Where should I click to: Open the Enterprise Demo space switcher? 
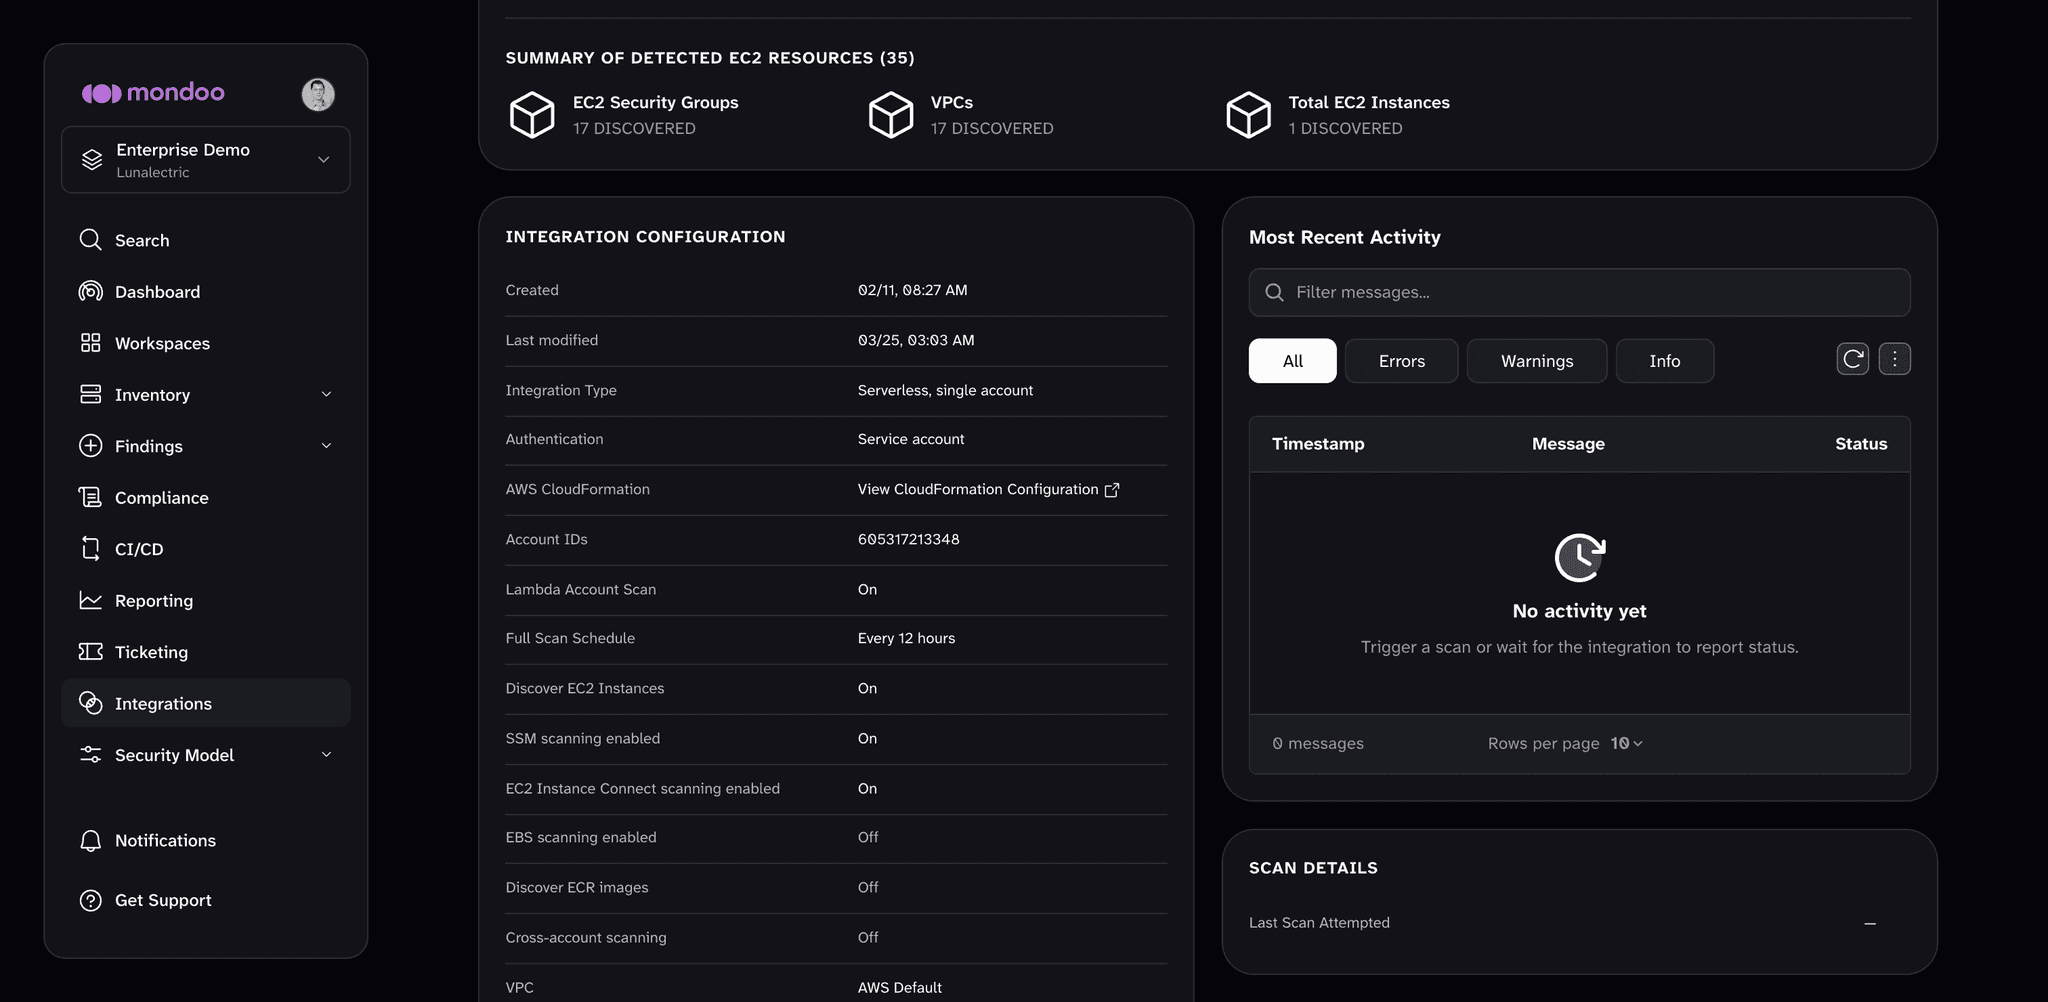click(x=206, y=160)
